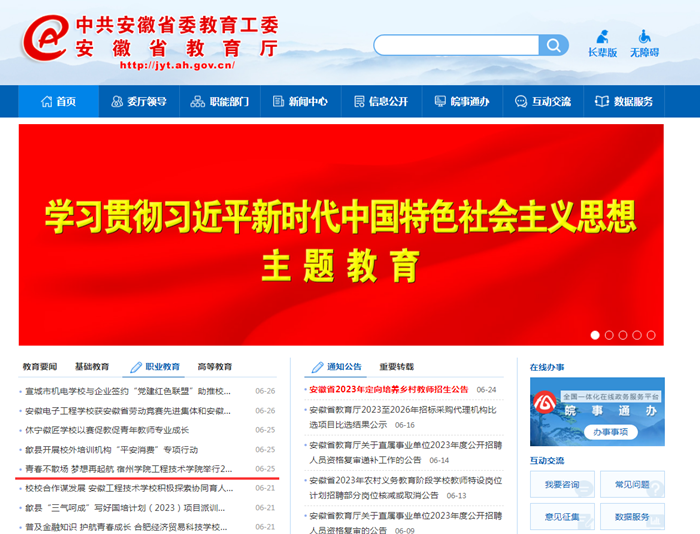Open the 长辈版 elder mode icon
This screenshot has height=534, width=700.
point(602,44)
